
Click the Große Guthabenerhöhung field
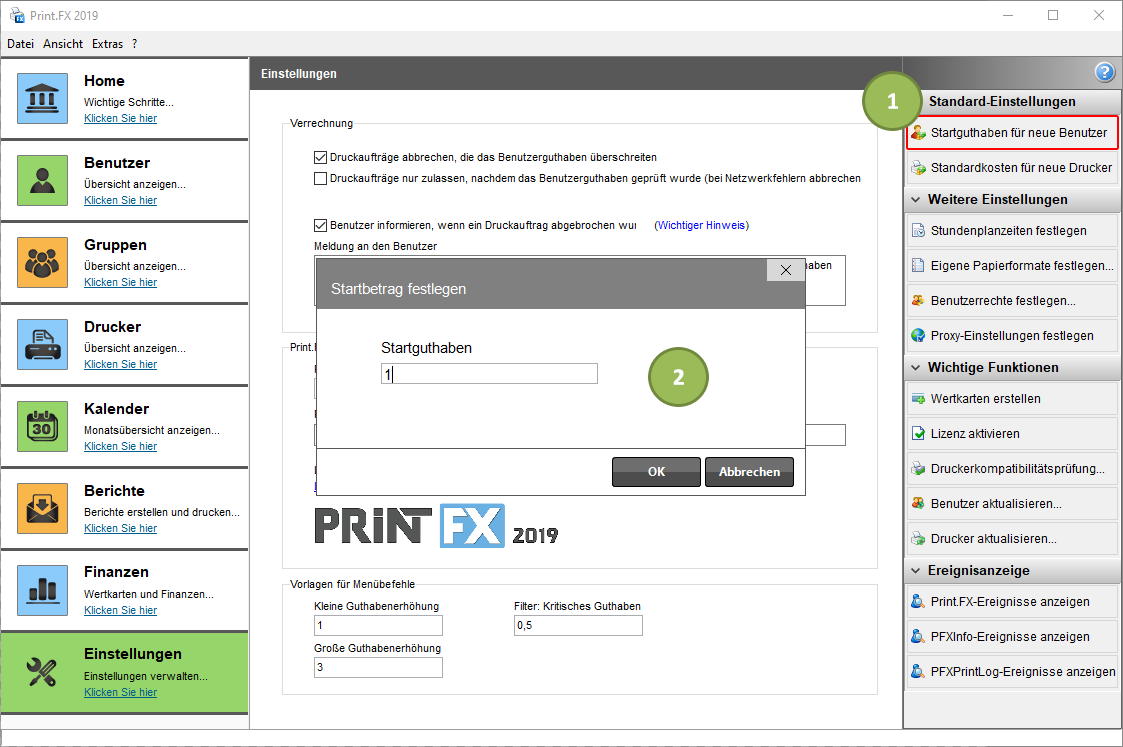tap(378, 668)
